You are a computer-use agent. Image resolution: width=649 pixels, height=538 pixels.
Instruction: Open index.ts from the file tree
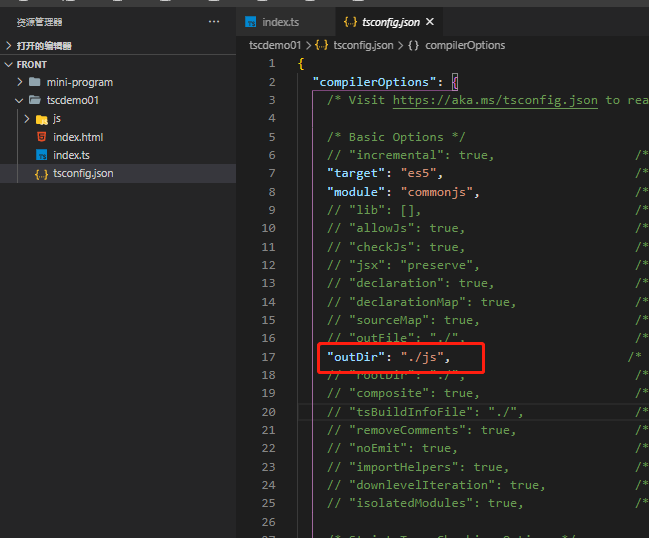tap(71, 155)
